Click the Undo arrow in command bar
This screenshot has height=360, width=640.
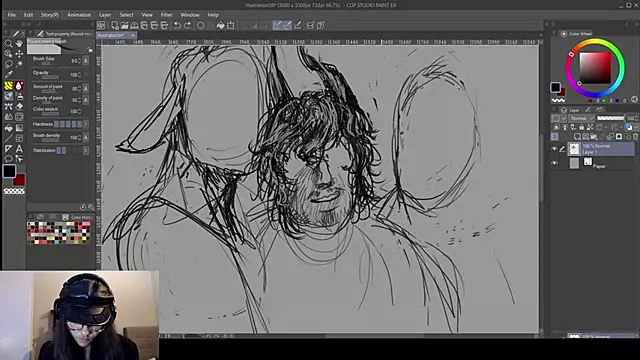pos(177,25)
